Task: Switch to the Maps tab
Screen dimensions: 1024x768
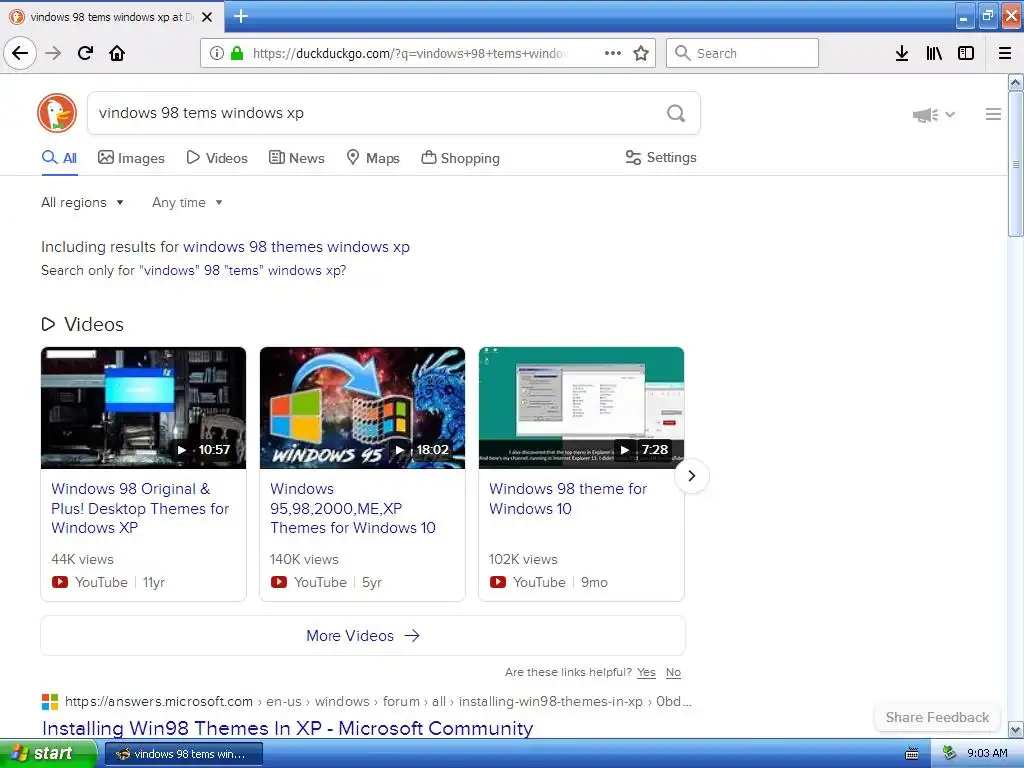Action: (x=373, y=158)
